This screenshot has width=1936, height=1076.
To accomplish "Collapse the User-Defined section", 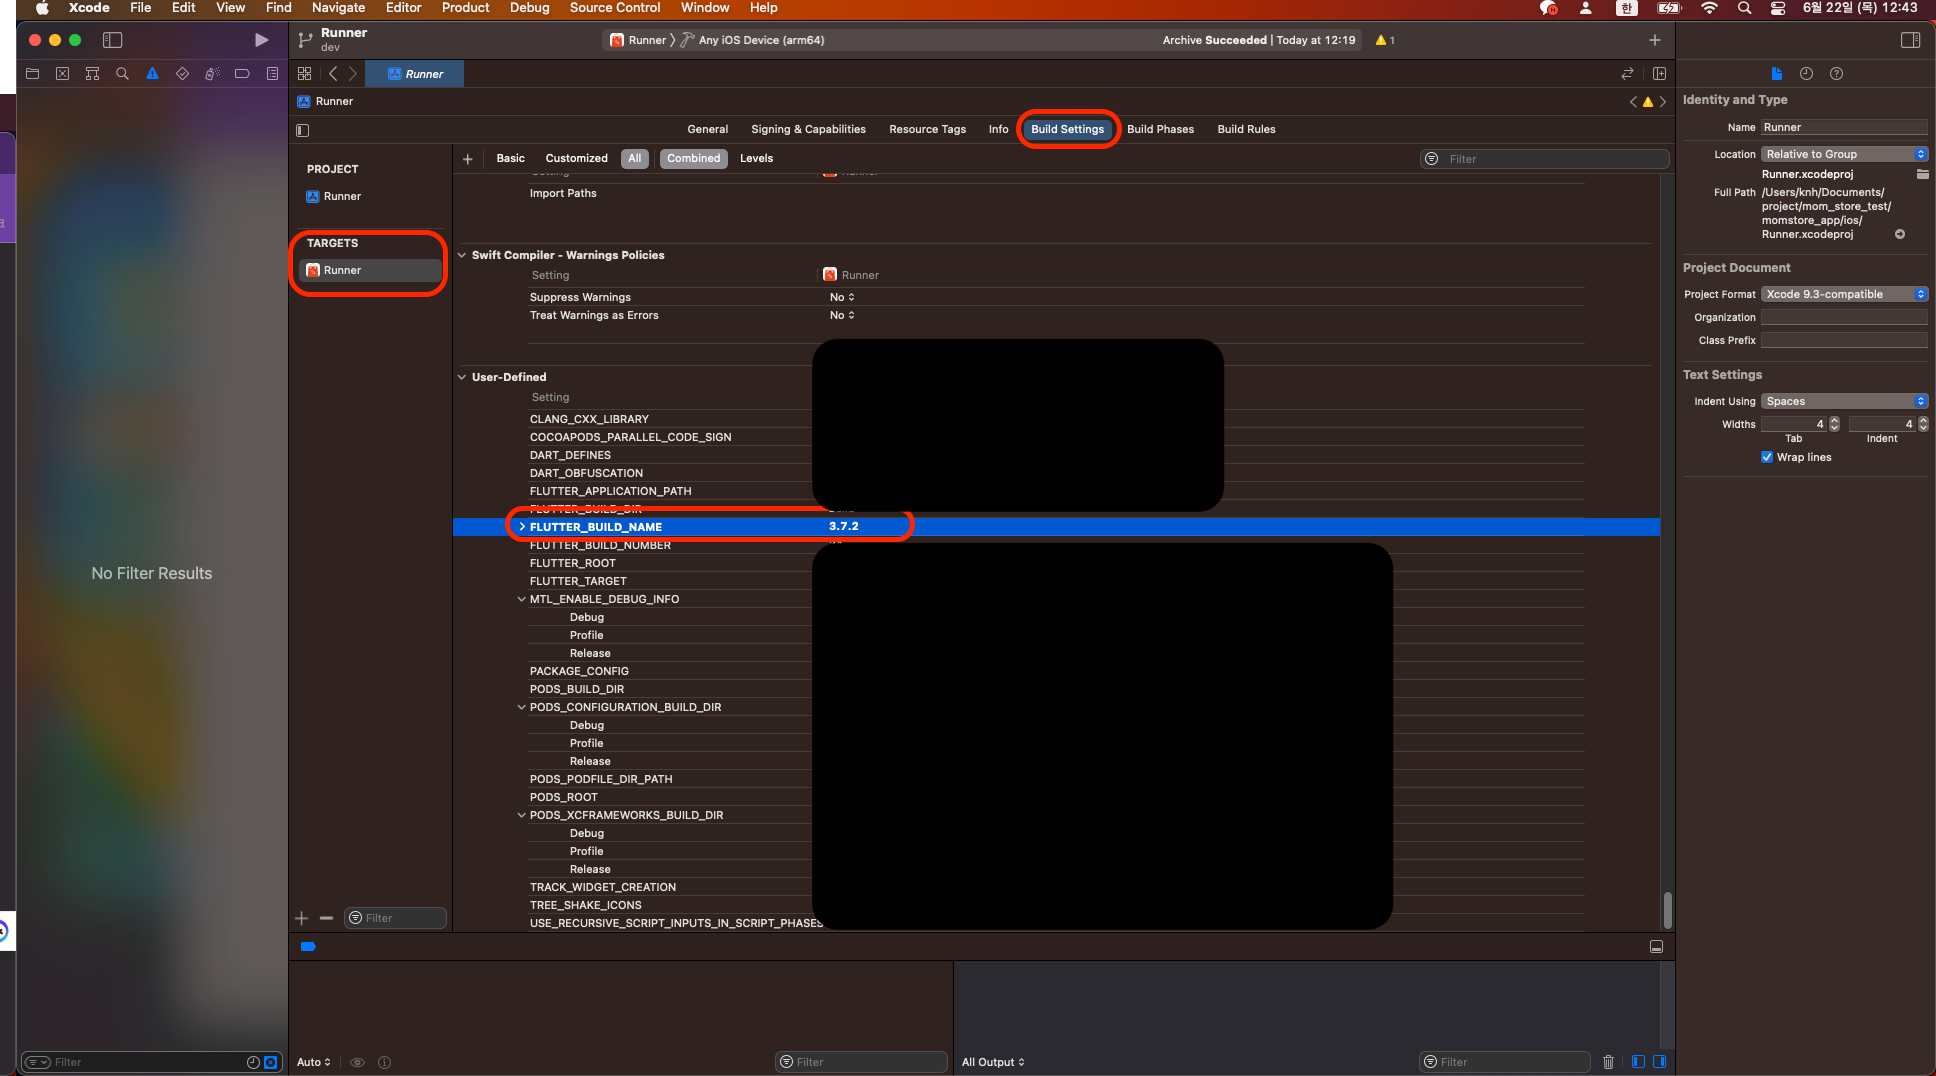I will (x=462, y=377).
